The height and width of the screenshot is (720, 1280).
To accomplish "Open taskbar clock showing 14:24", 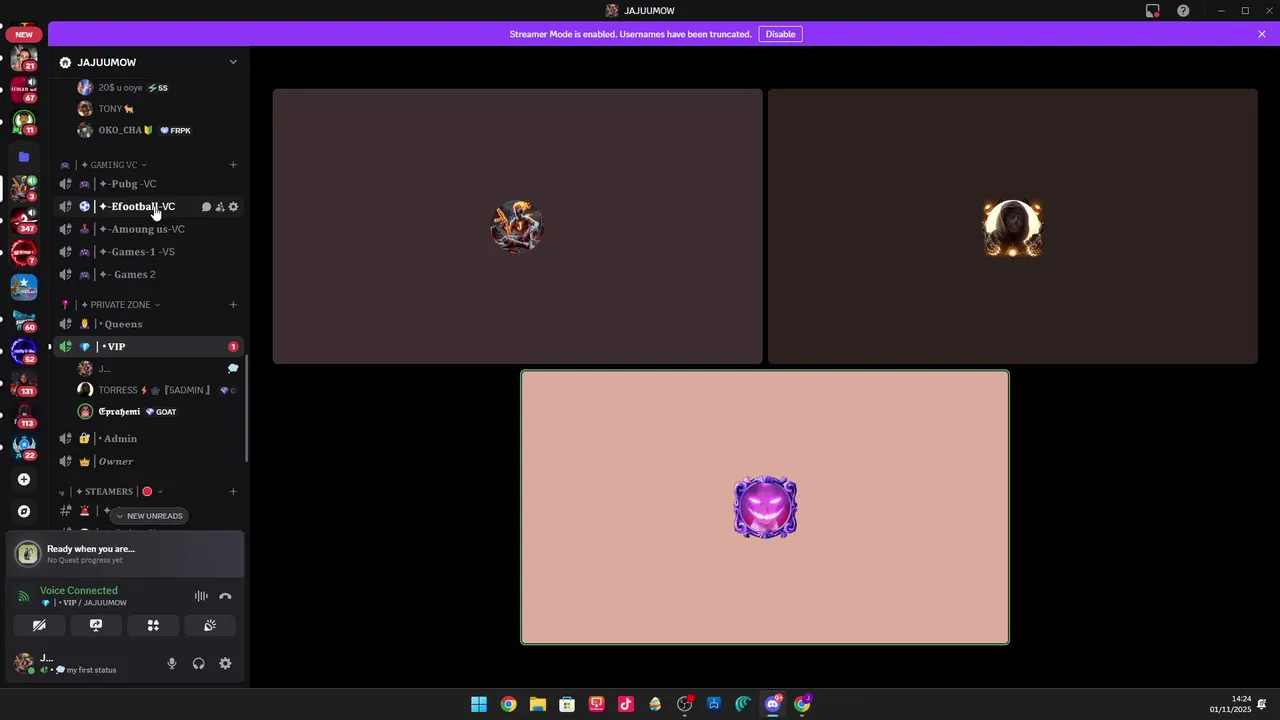I will point(1231,704).
